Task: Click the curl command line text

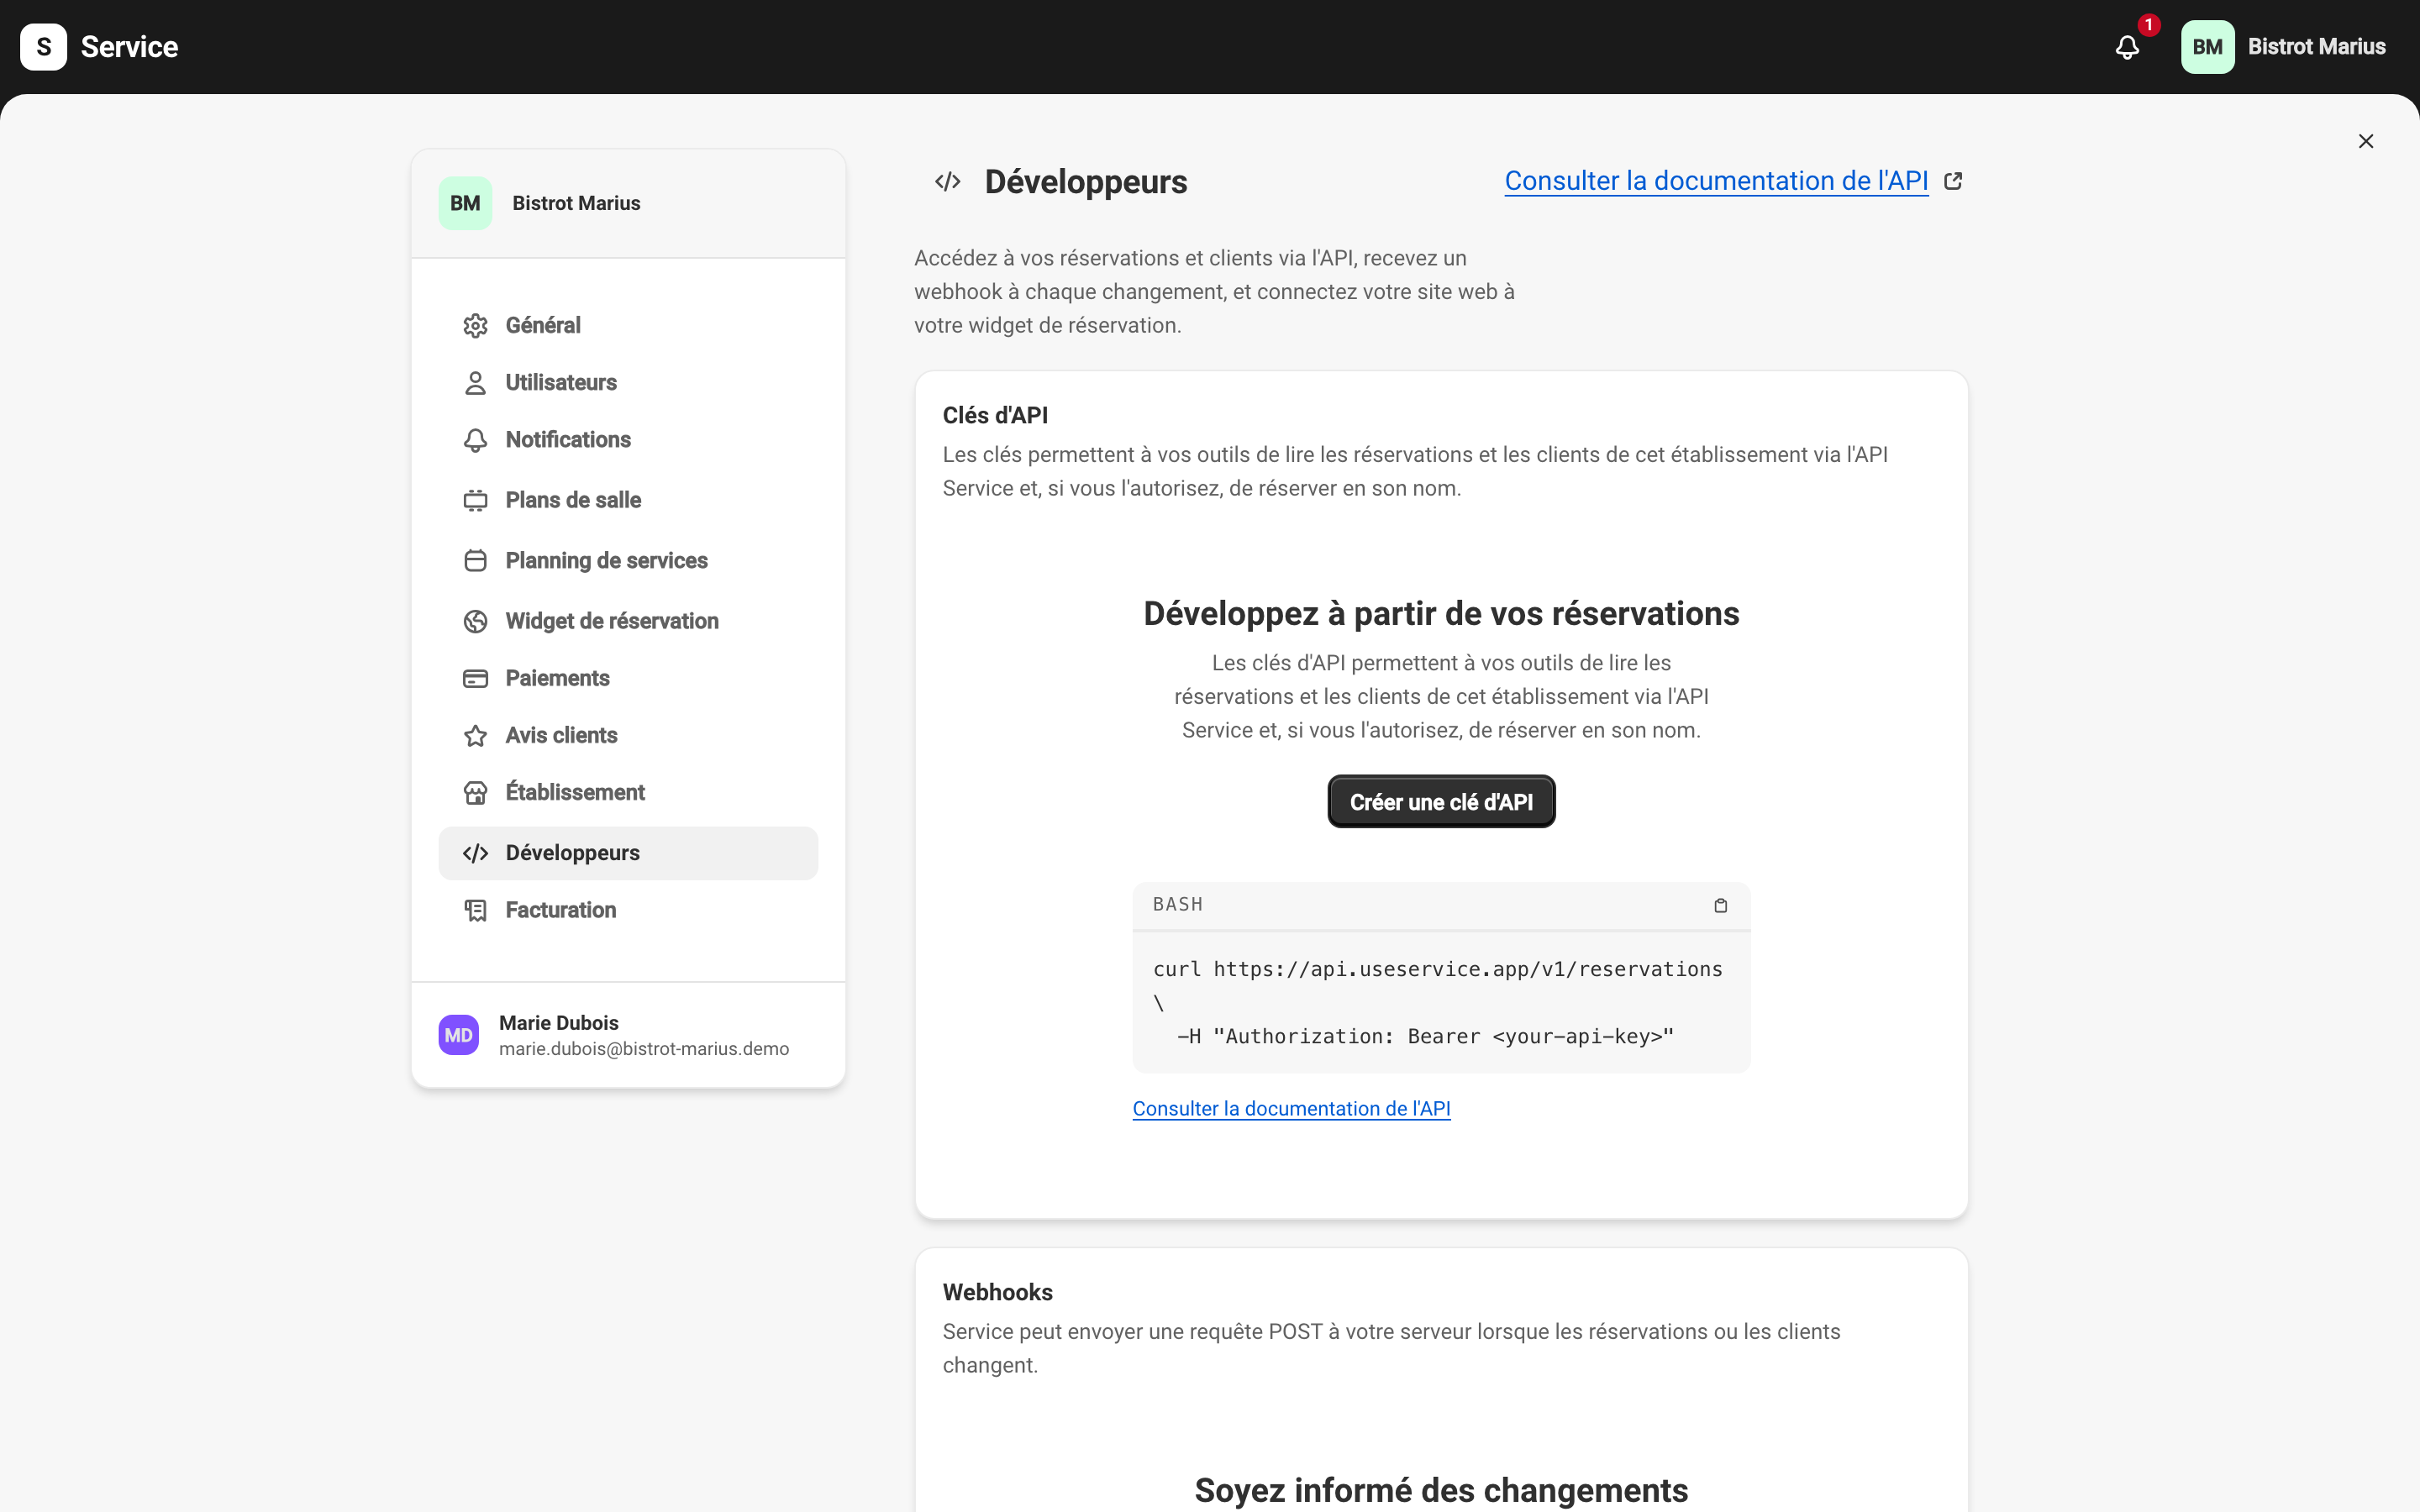Action: (1437, 969)
